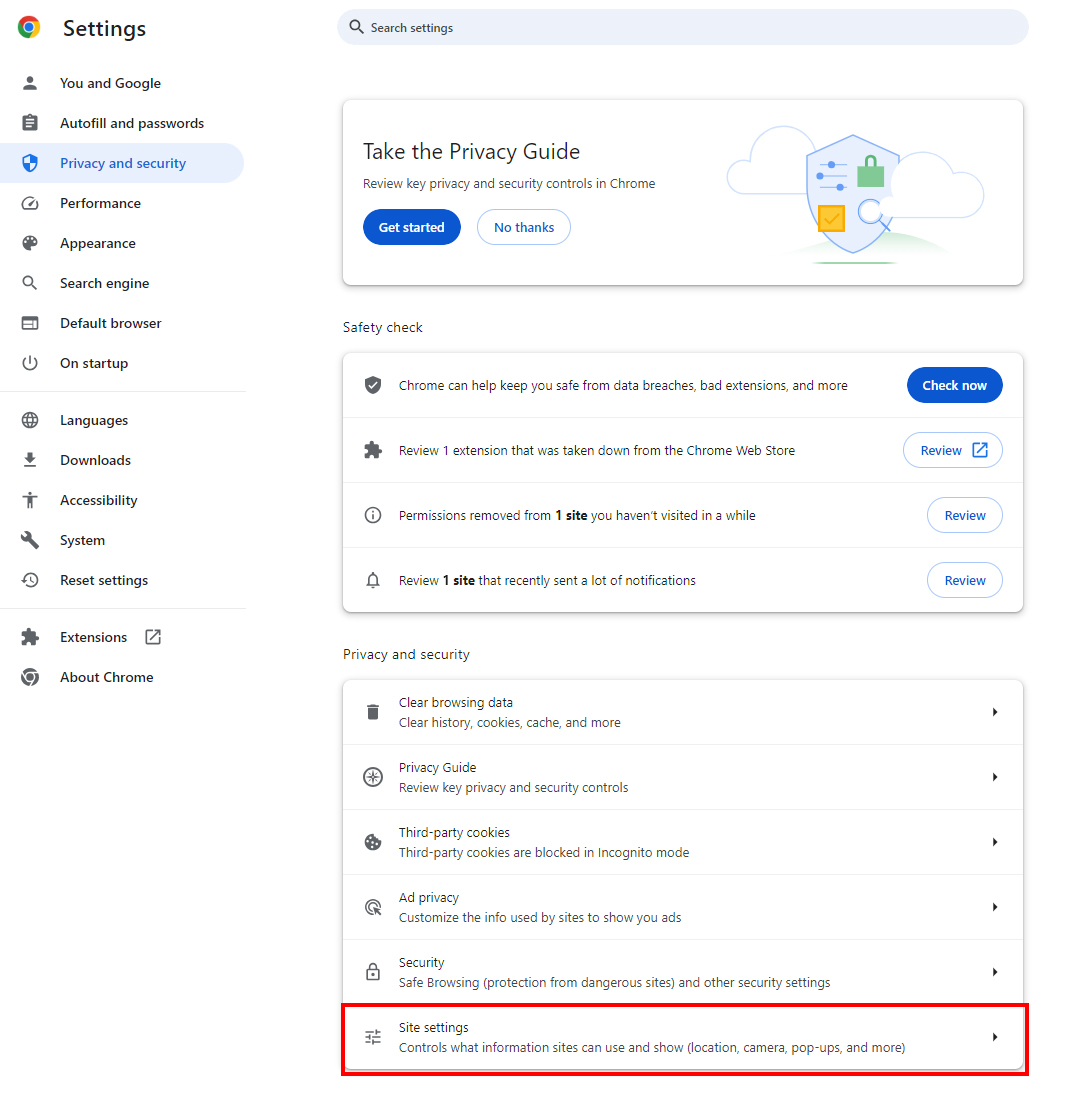
Task: Open the Default browser section
Action: [x=122, y=323]
